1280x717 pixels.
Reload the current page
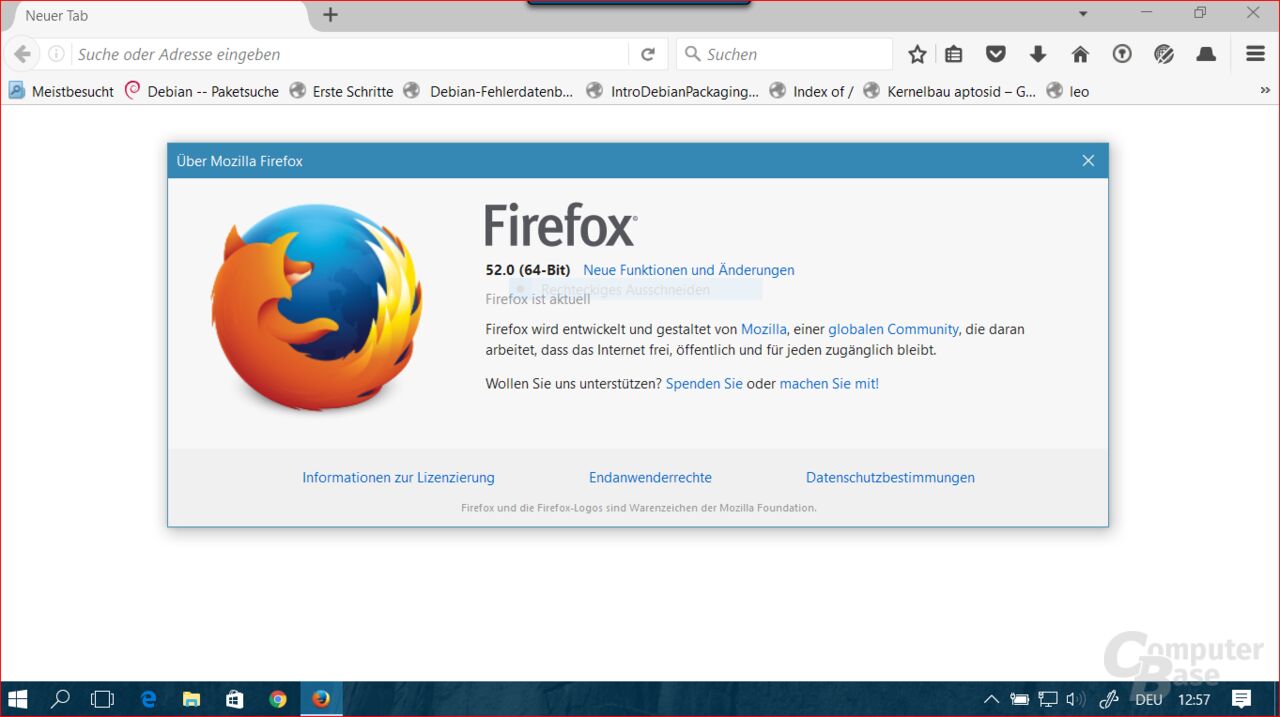click(x=648, y=54)
